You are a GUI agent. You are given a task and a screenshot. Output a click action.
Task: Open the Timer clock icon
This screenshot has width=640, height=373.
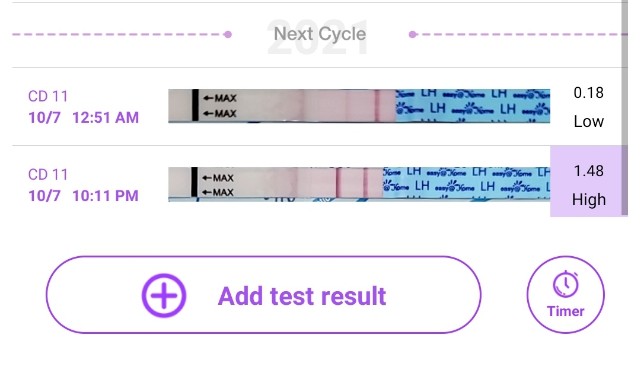coord(565,284)
